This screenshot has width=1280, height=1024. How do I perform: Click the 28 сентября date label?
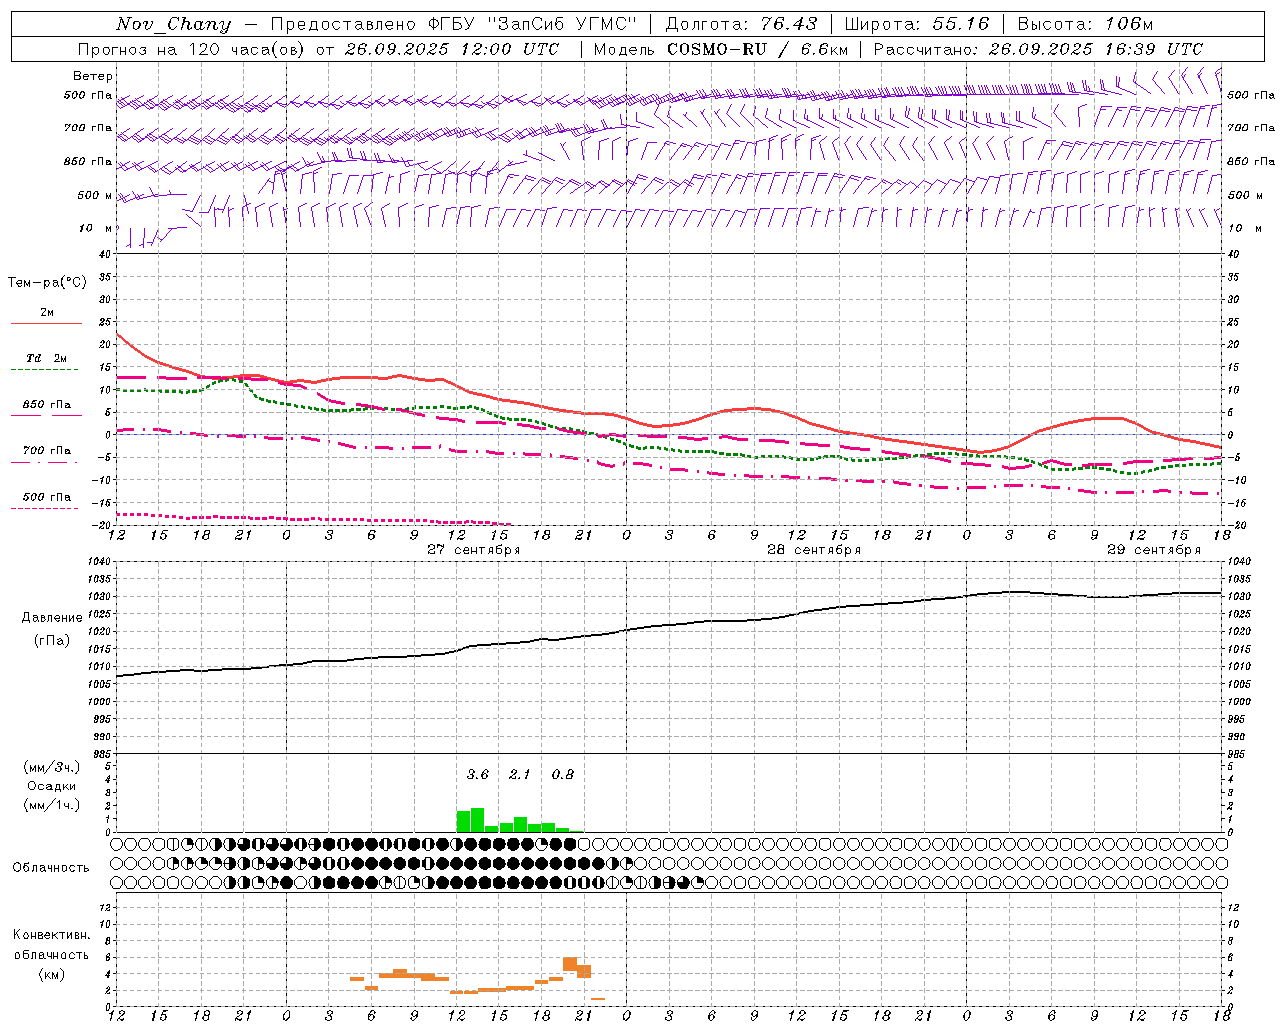(813, 550)
